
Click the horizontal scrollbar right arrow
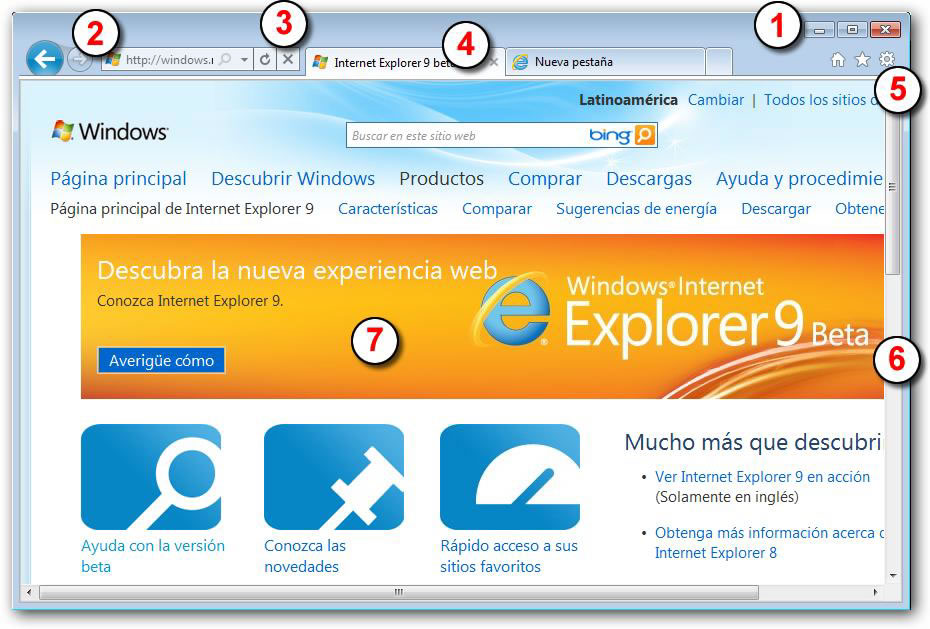(875, 592)
